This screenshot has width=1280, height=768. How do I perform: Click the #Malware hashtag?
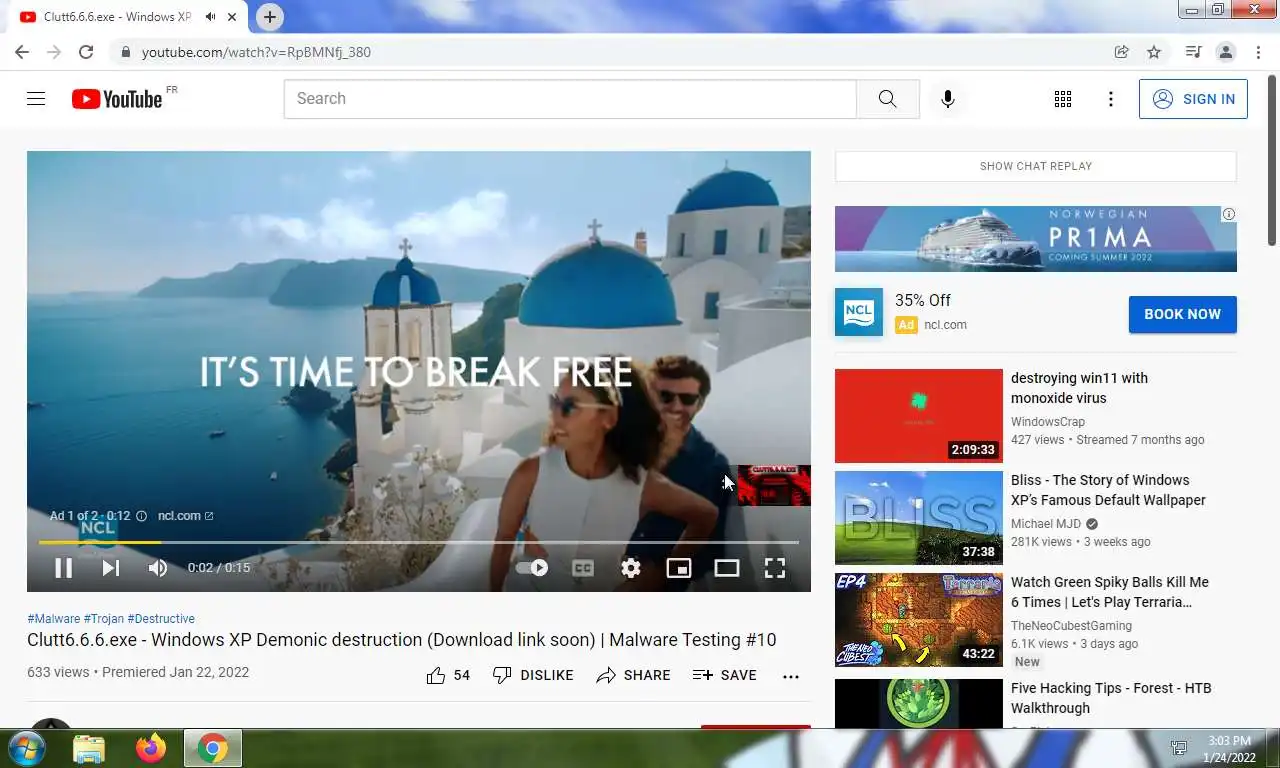tap(54, 619)
